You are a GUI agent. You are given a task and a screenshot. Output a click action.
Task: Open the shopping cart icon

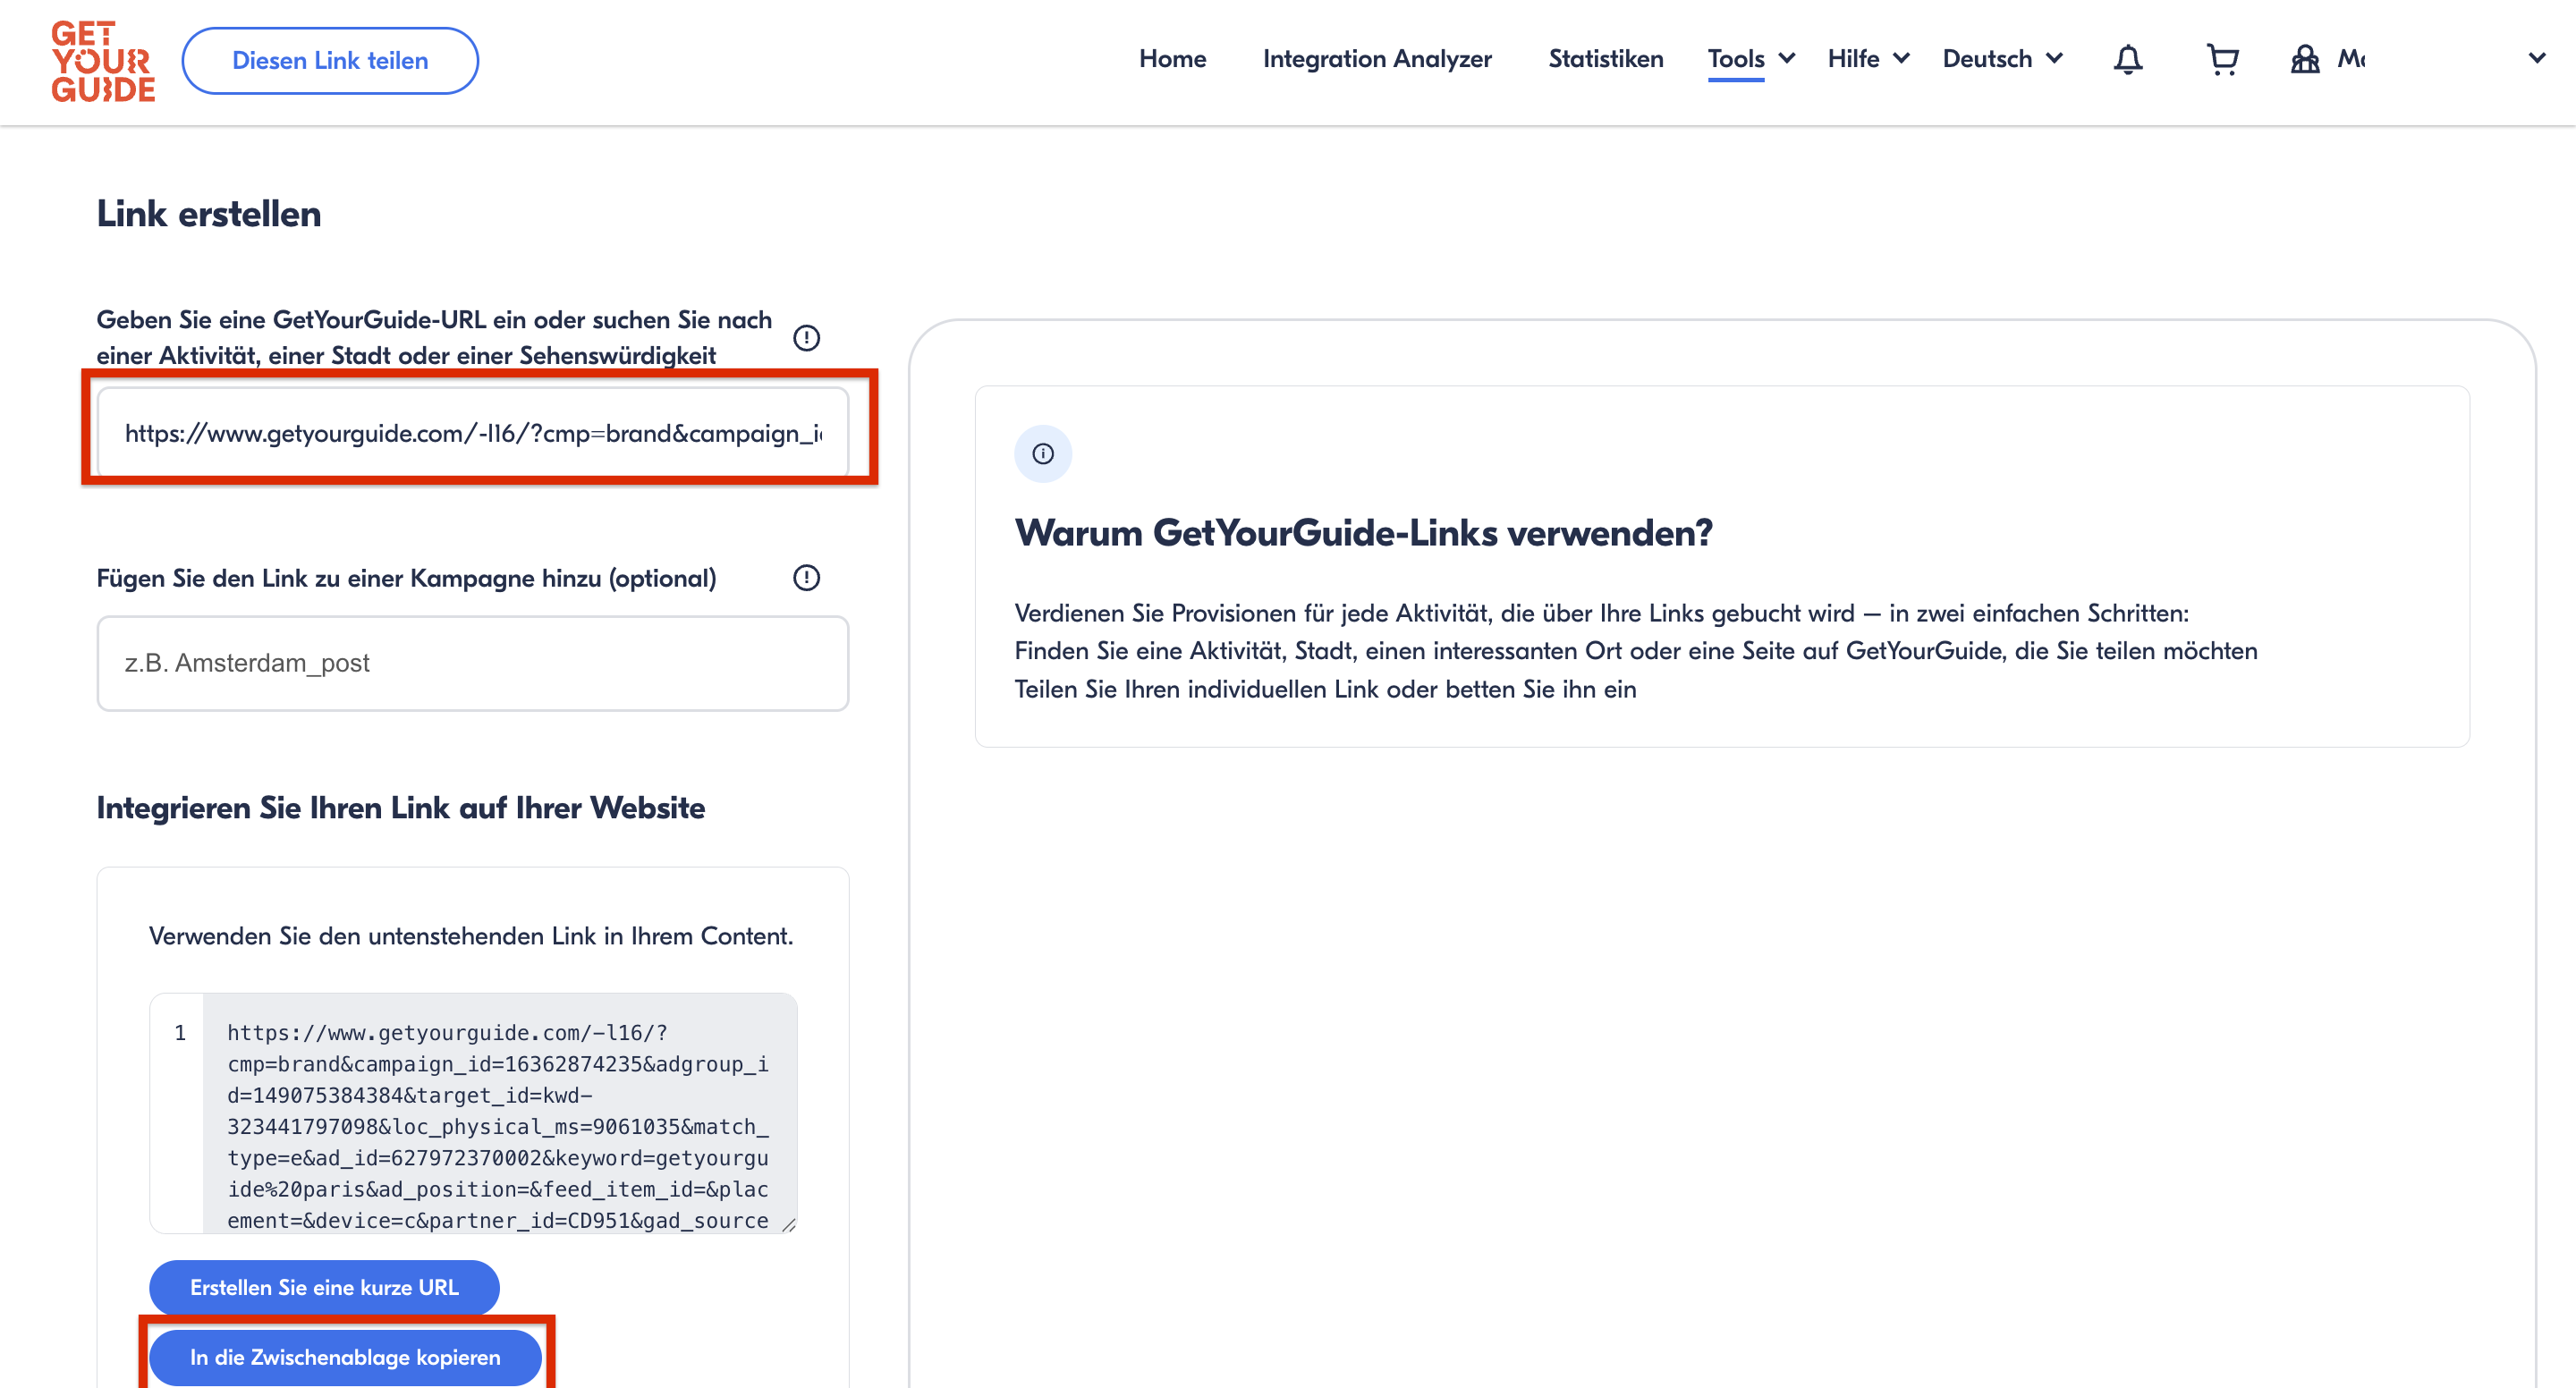(x=2221, y=60)
